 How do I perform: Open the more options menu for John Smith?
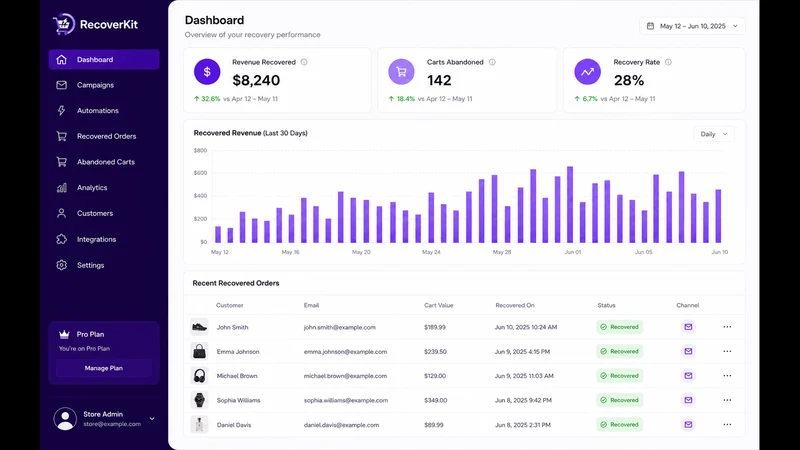pyautogui.click(x=727, y=327)
